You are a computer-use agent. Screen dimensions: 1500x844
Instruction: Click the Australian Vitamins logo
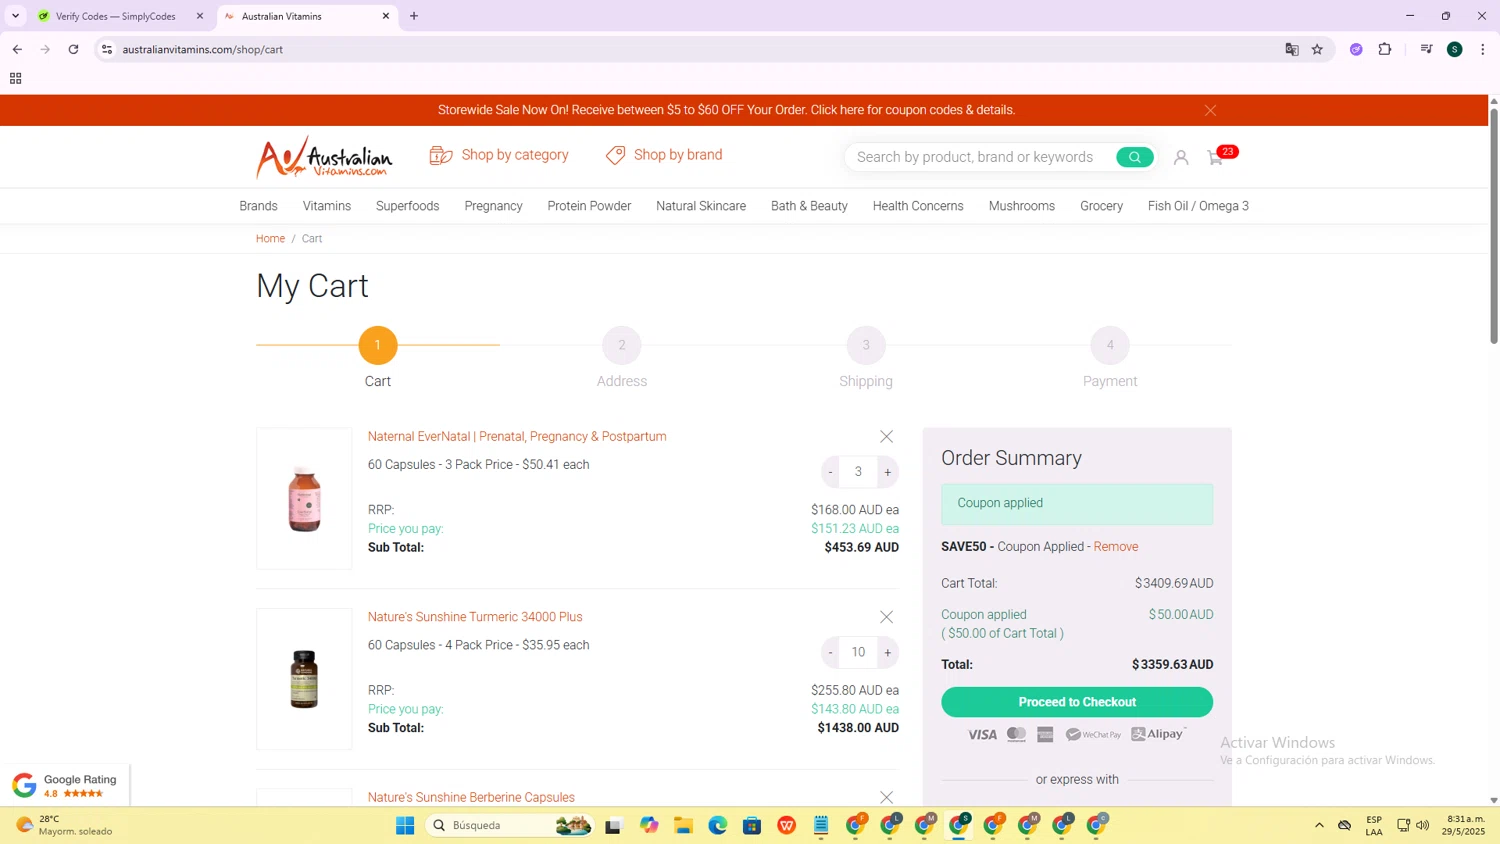pos(324,157)
